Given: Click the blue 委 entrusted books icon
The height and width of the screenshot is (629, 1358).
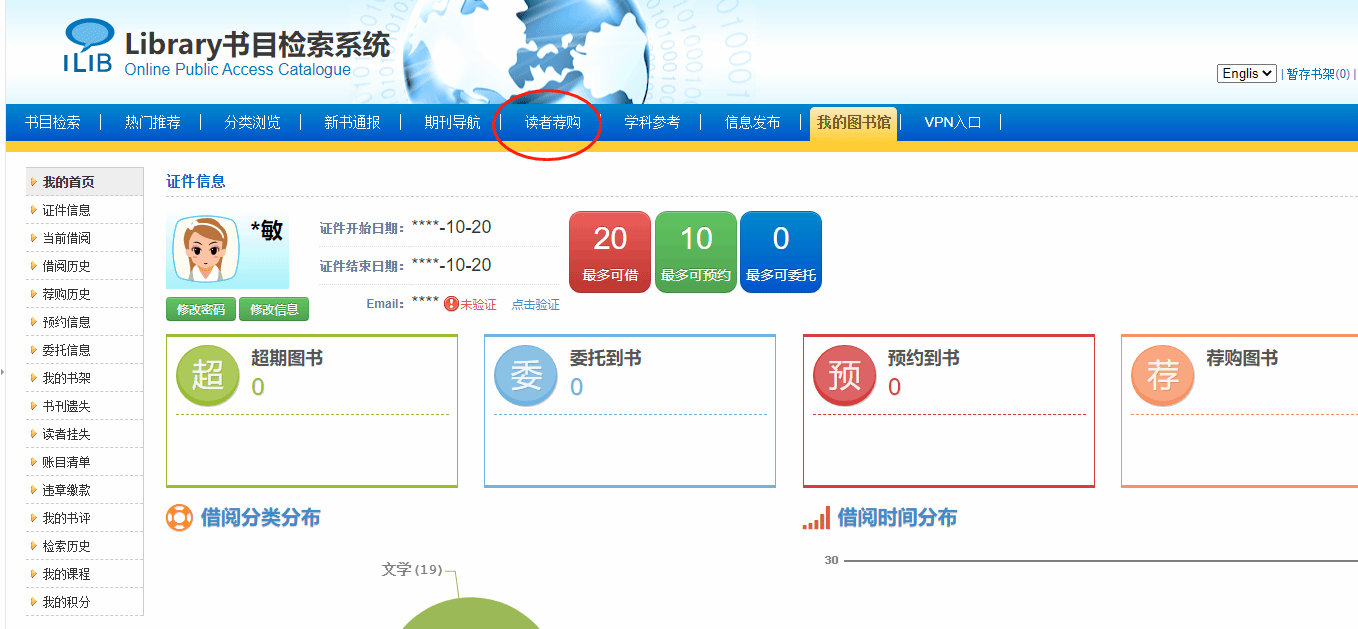Looking at the screenshot, I should (526, 376).
